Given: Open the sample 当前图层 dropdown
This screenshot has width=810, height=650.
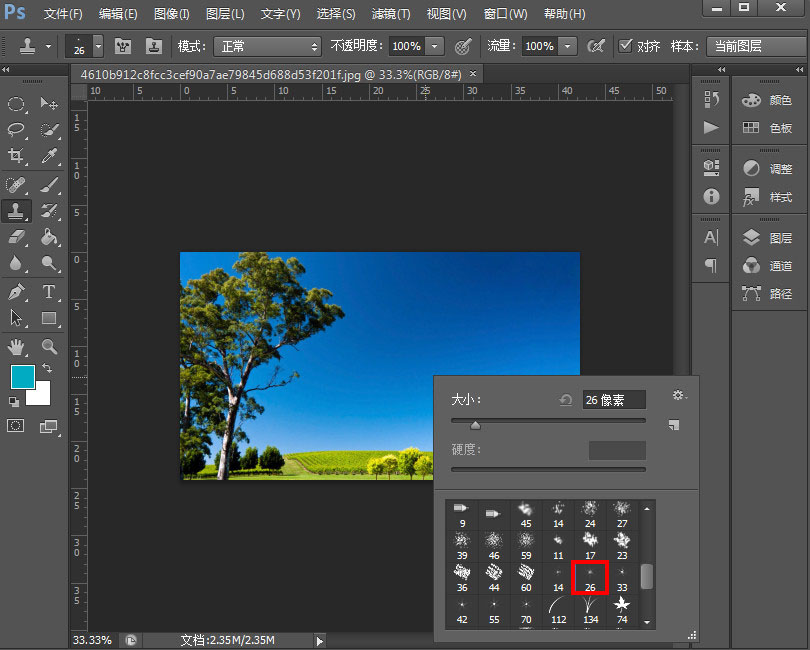Looking at the screenshot, I should (x=756, y=47).
